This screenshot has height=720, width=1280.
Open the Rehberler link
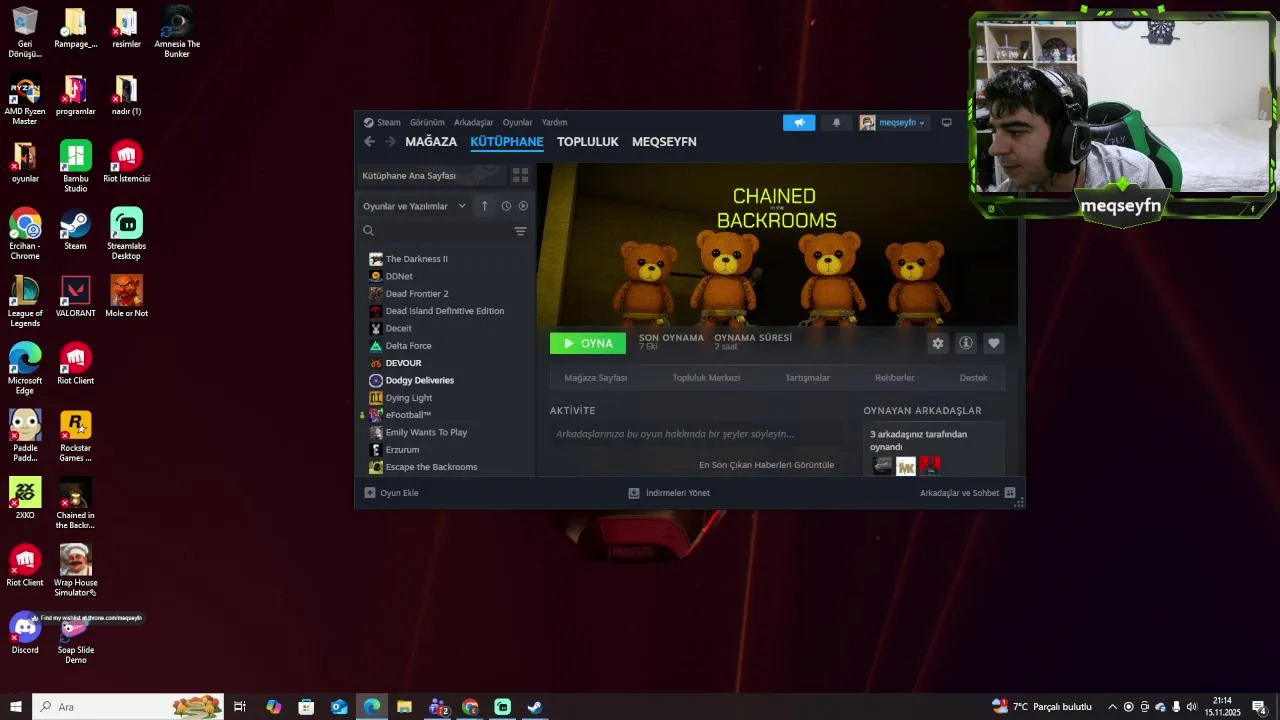pyautogui.click(x=895, y=378)
